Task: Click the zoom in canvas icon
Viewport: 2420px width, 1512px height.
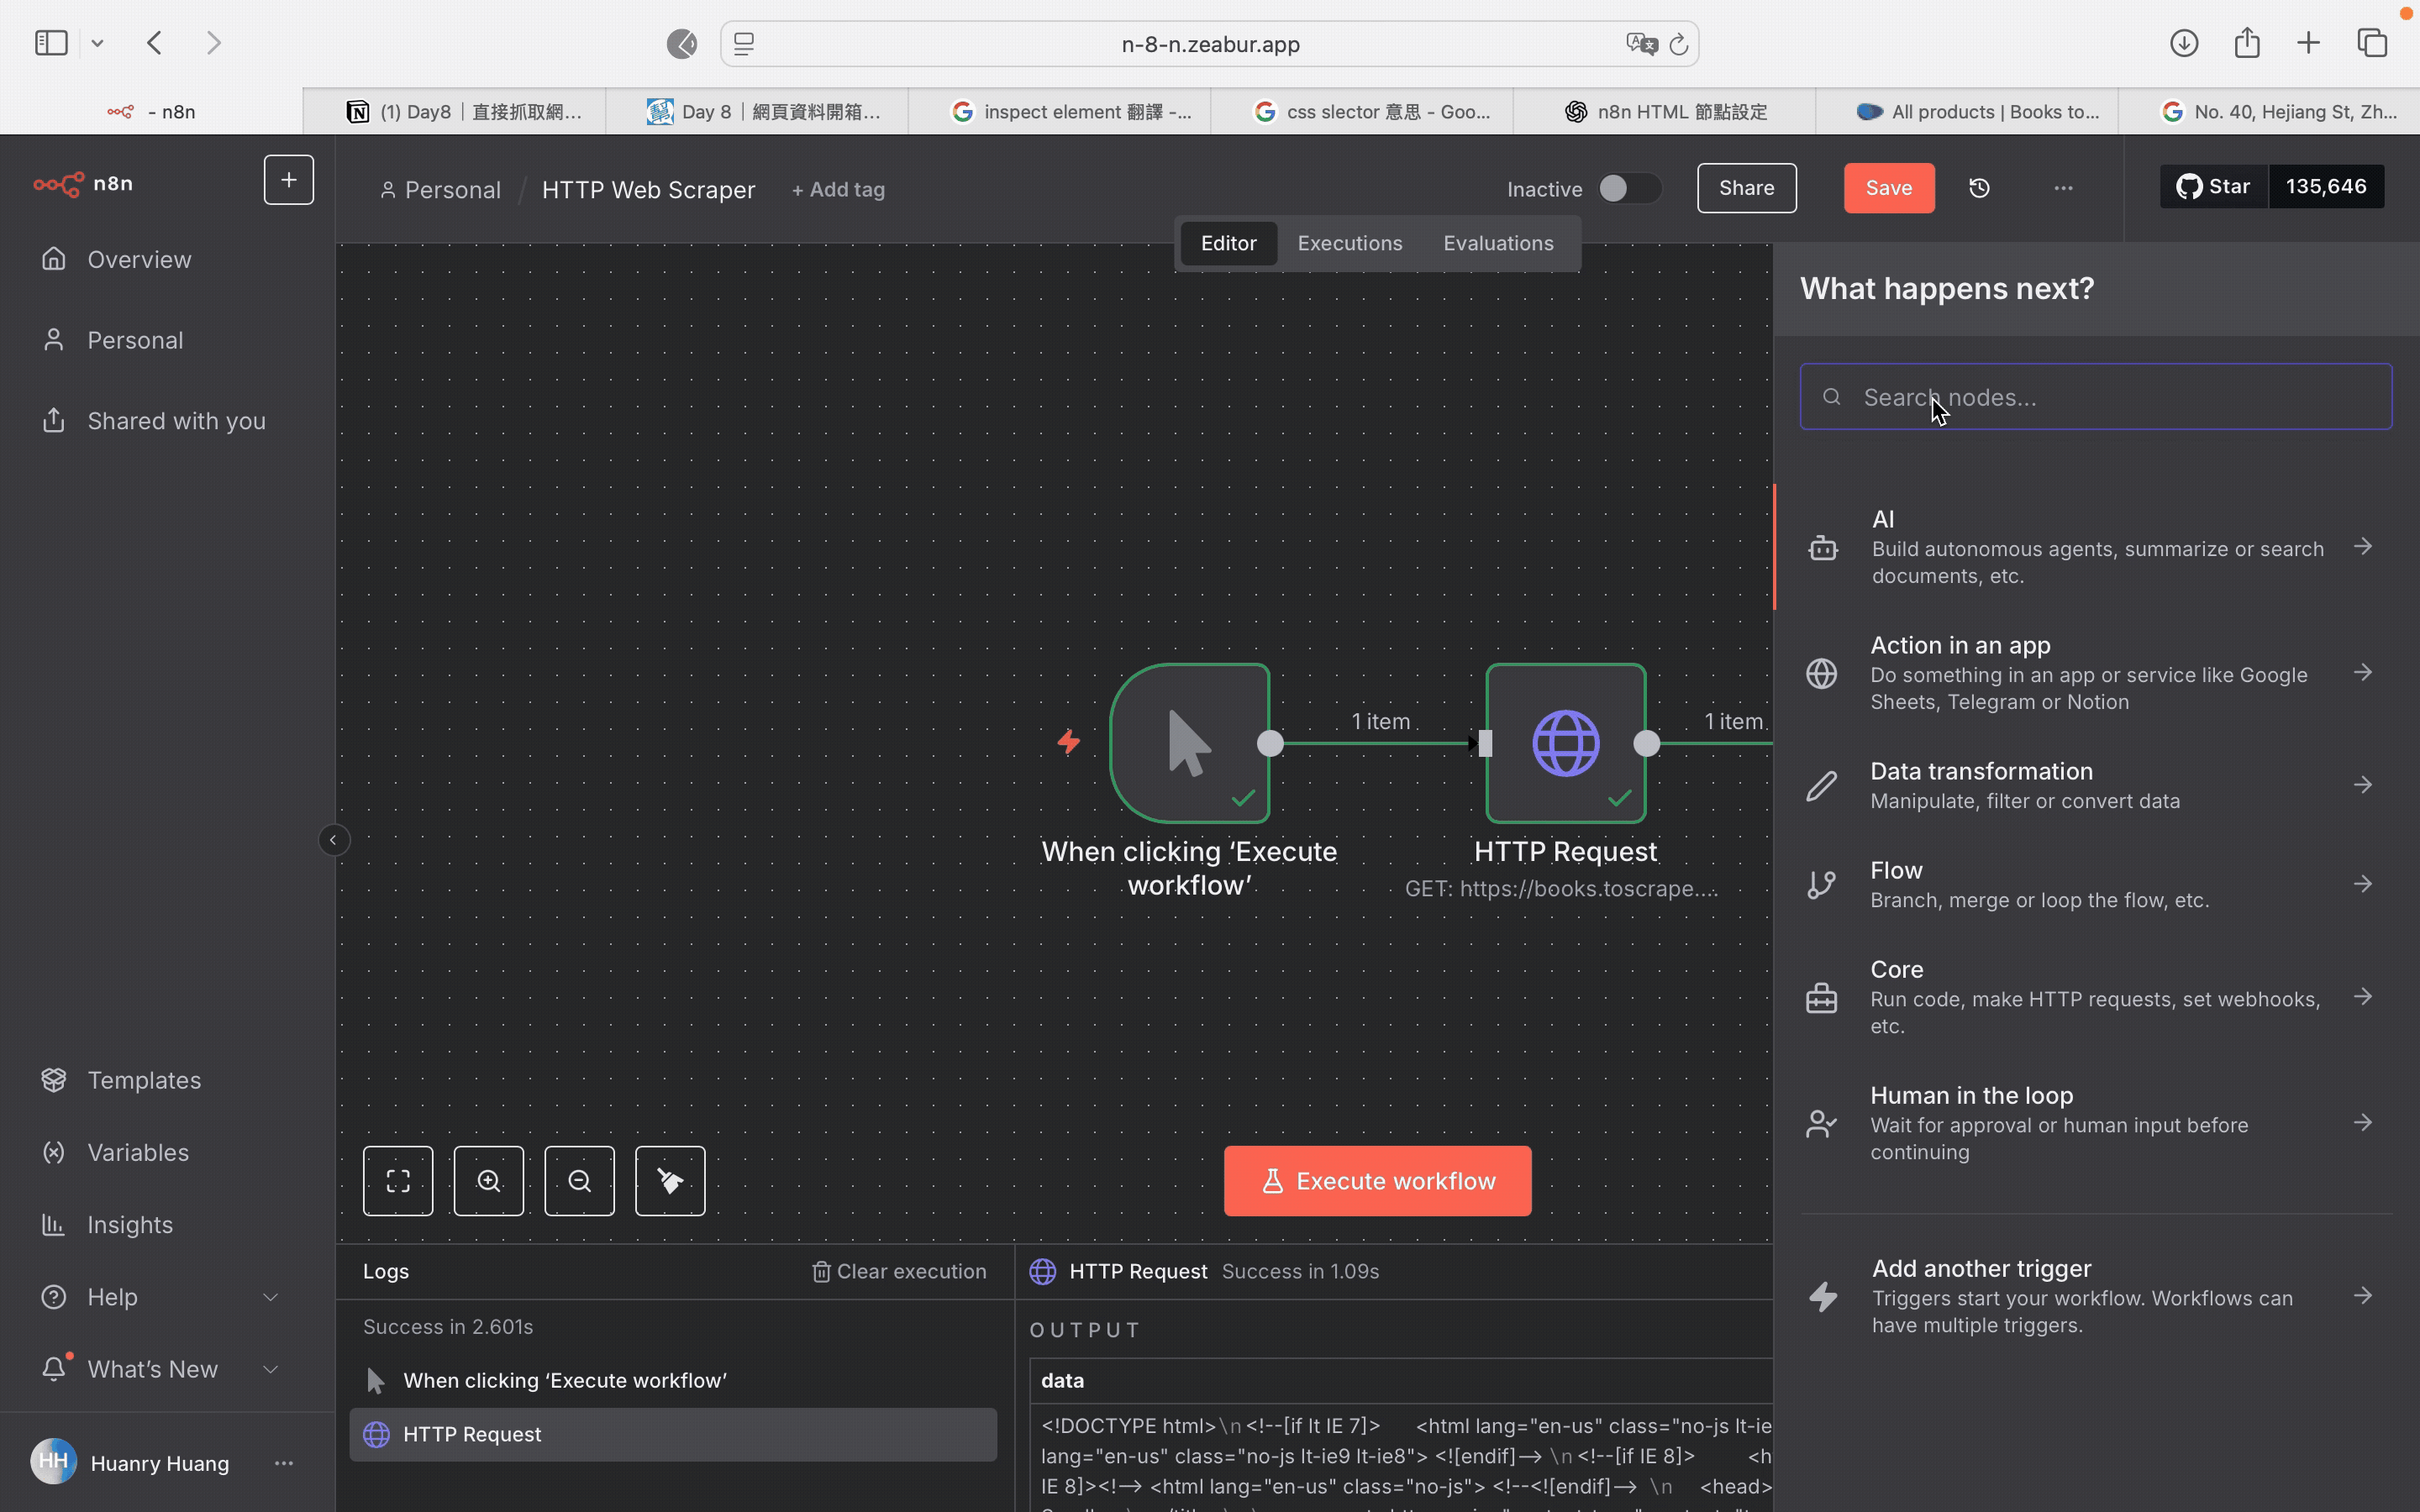Action: [x=489, y=1181]
